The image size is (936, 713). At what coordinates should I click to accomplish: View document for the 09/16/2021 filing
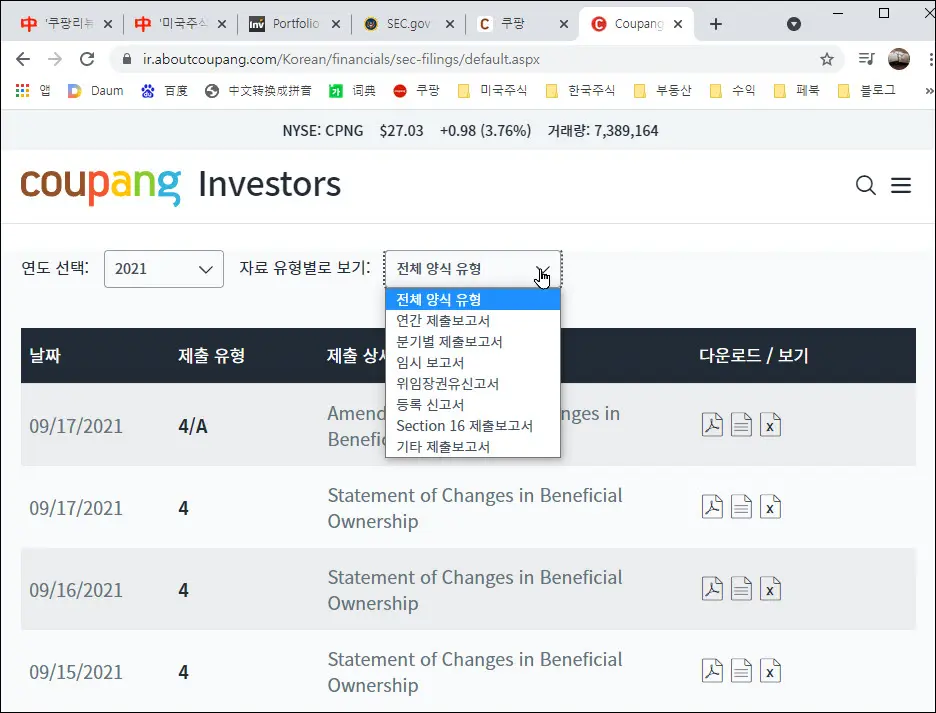741,589
